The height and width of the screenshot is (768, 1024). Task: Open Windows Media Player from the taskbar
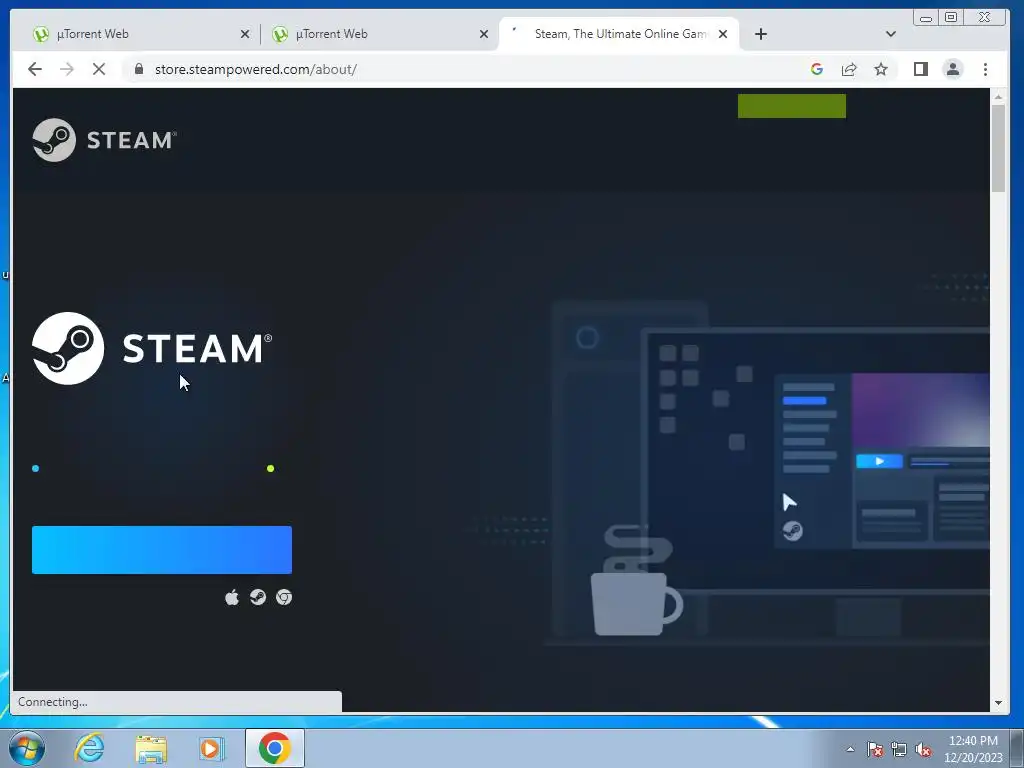click(212, 748)
